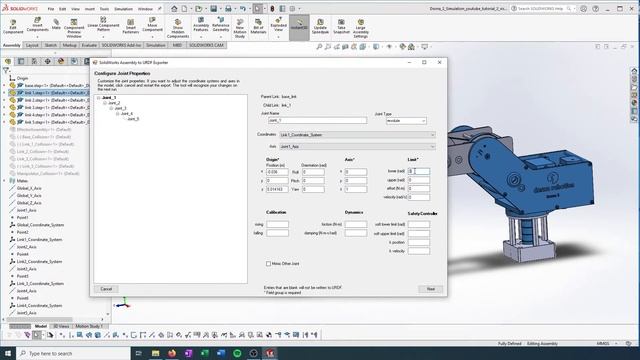Select the Motion Study 1 bottom tab
Screen dimensions: 640x360
[x=89, y=326]
